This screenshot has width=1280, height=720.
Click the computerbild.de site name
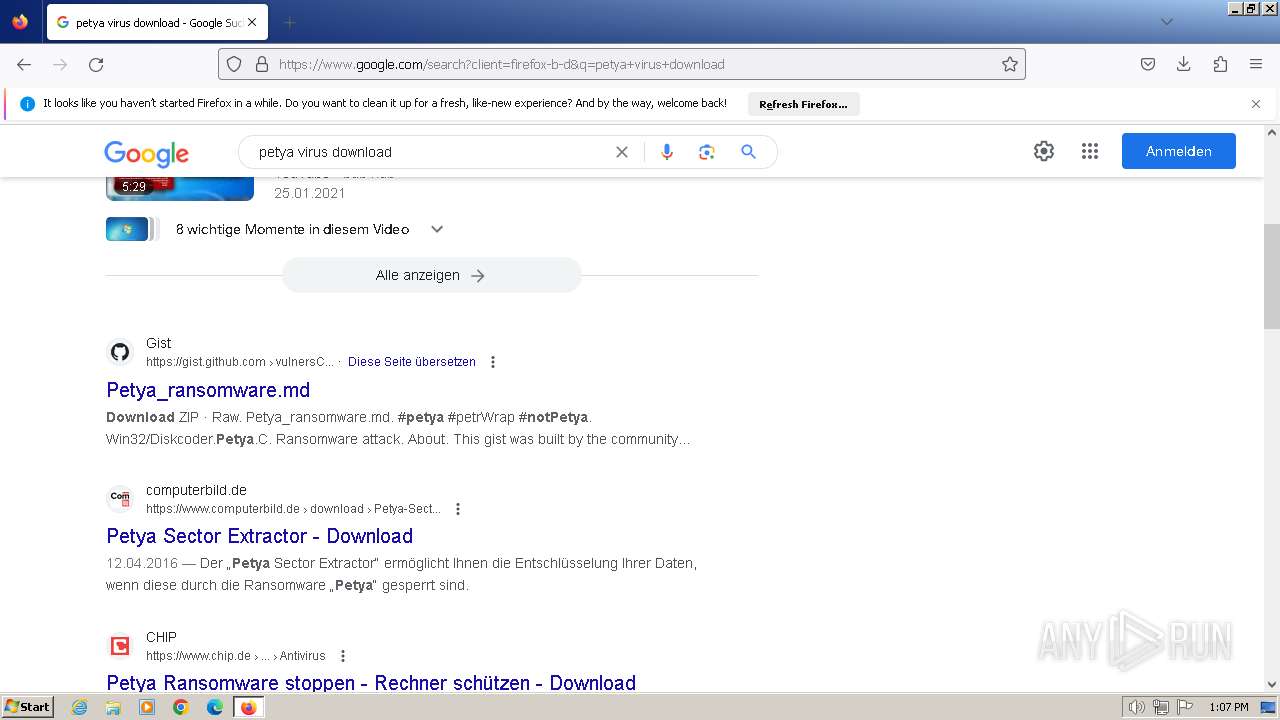click(x=196, y=490)
